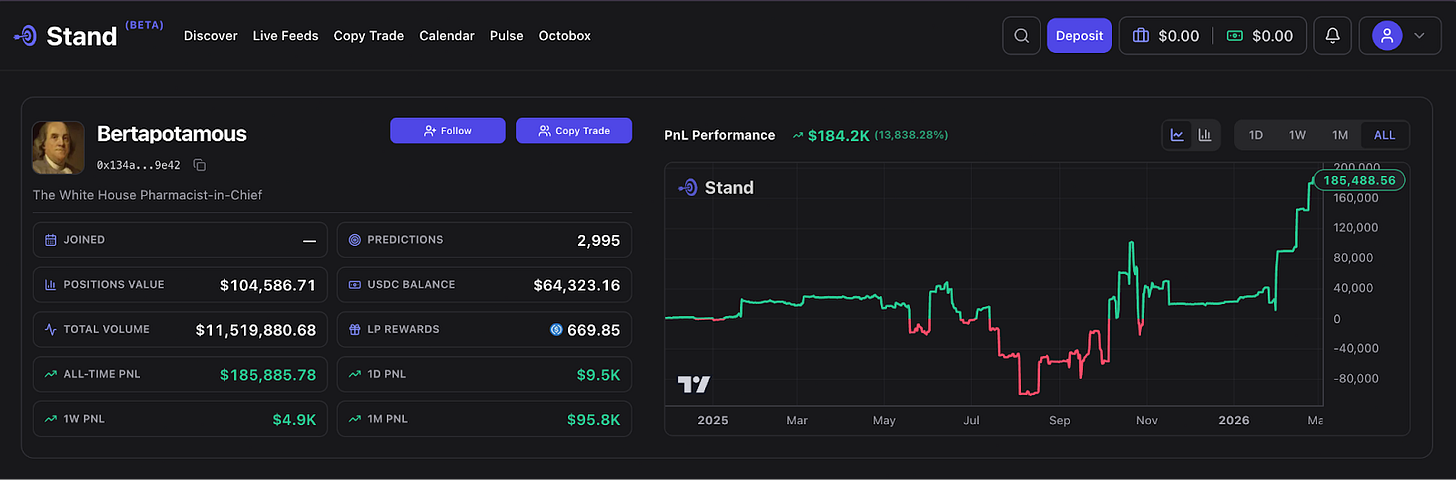
Task: Click the USDC coin icon beside 669.85
Action: point(556,330)
